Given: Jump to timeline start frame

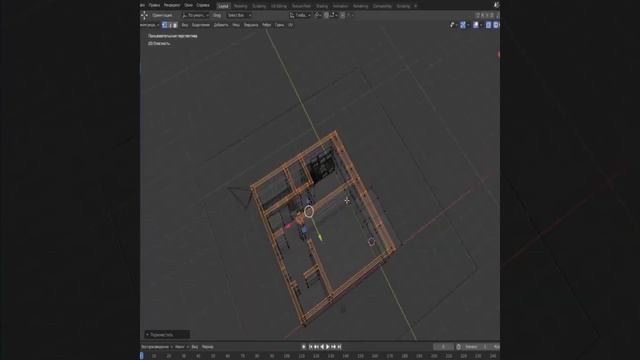Looking at the screenshot, I should (x=311, y=347).
